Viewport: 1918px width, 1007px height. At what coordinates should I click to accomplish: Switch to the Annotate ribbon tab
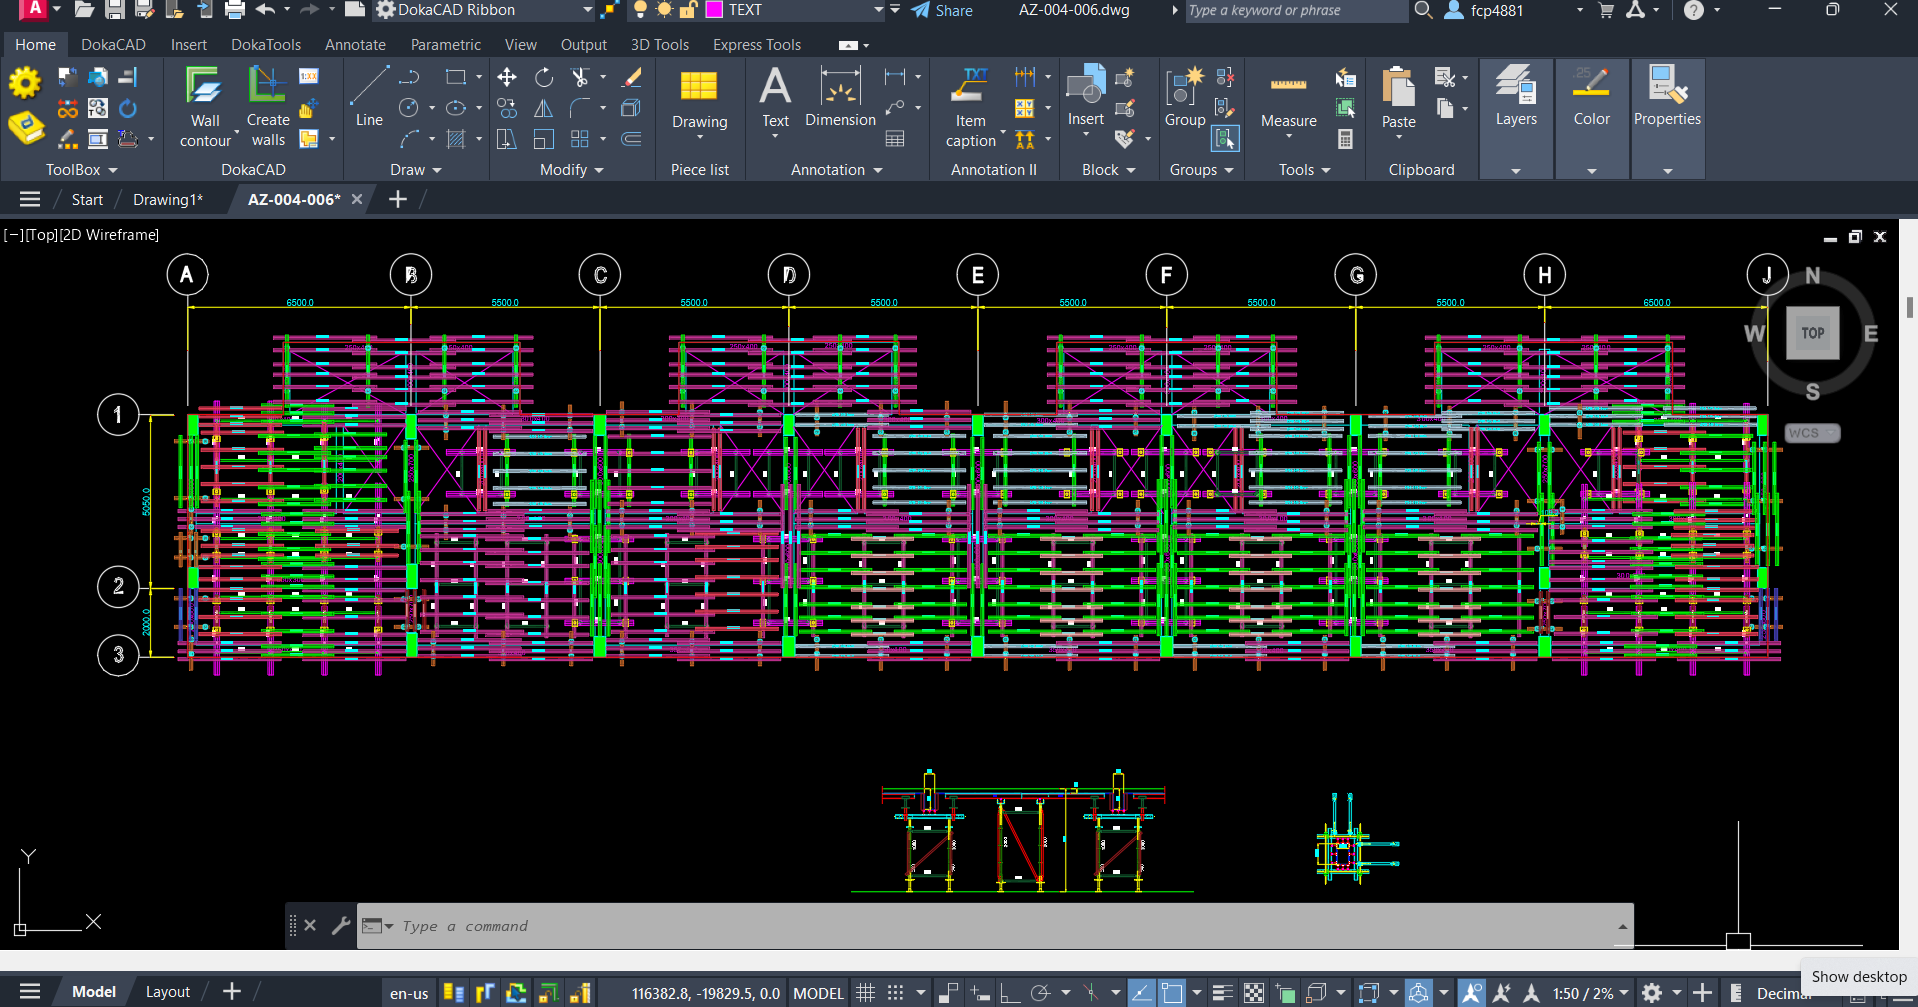click(x=355, y=45)
